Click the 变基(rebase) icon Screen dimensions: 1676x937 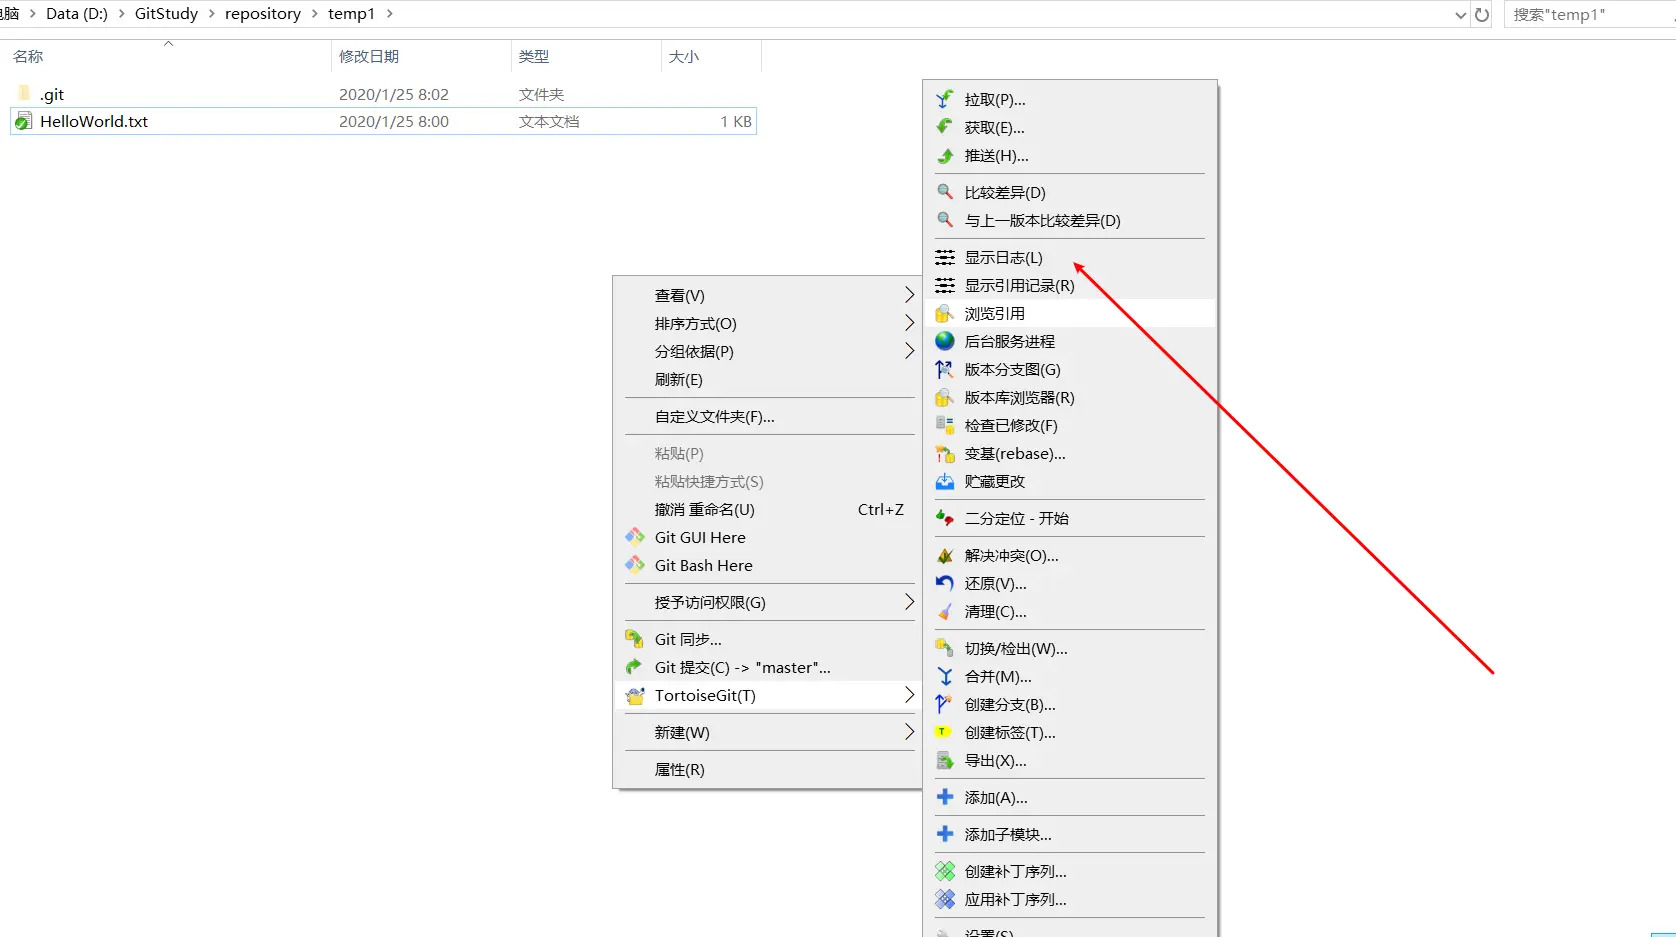tap(944, 454)
